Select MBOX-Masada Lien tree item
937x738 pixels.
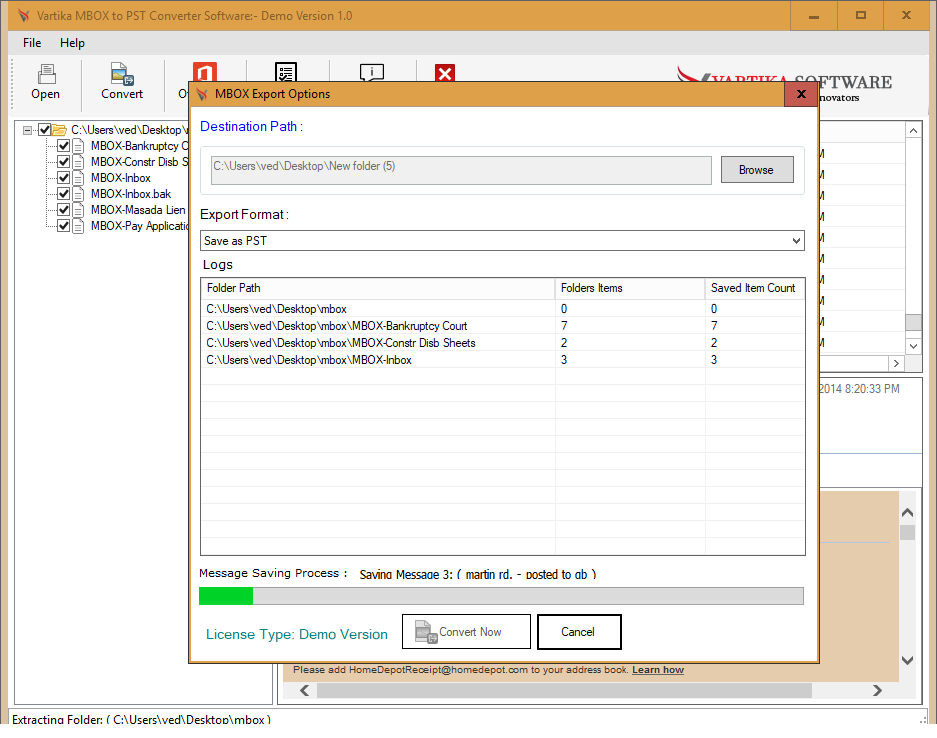(138, 210)
